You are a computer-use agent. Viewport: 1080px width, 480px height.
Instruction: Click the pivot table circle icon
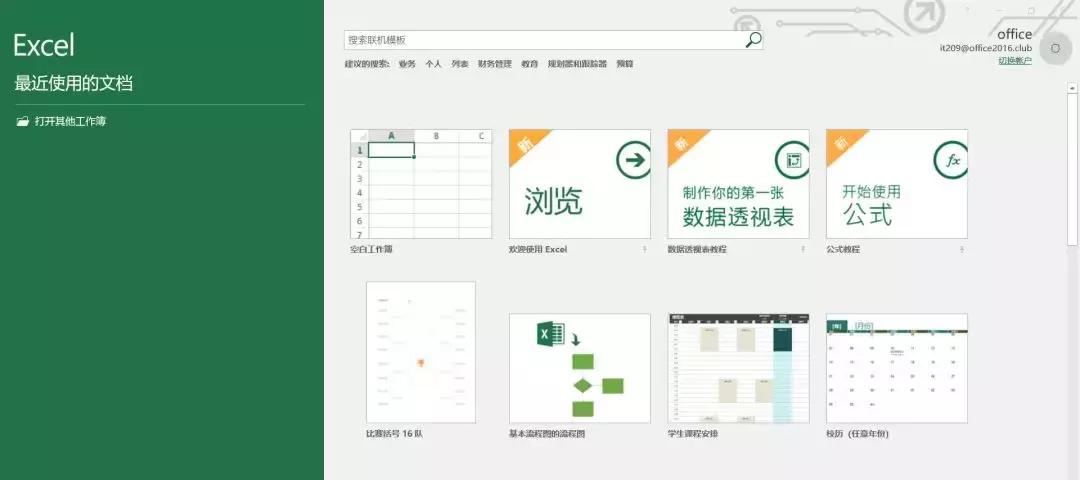point(793,160)
